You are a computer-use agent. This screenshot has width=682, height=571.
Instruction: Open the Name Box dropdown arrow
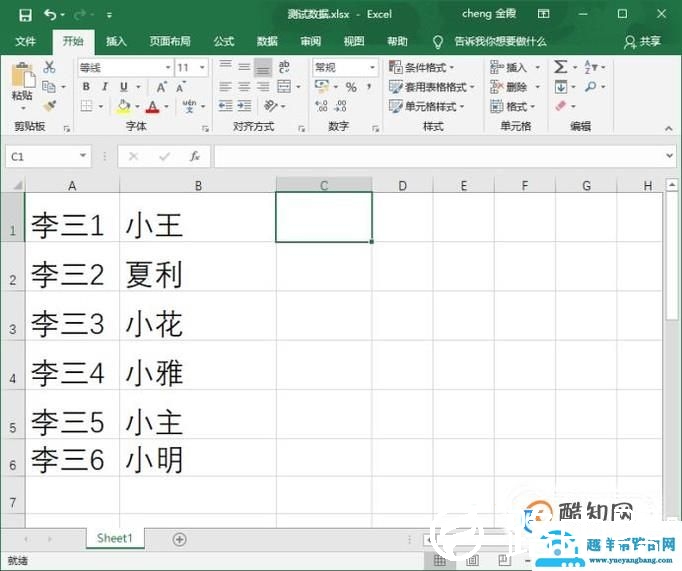pyautogui.click(x=83, y=156)
